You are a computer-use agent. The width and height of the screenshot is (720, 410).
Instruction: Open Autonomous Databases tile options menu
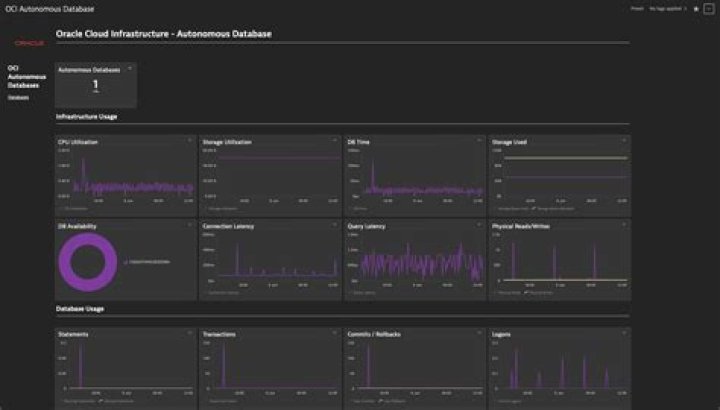(x=130, y=69)
